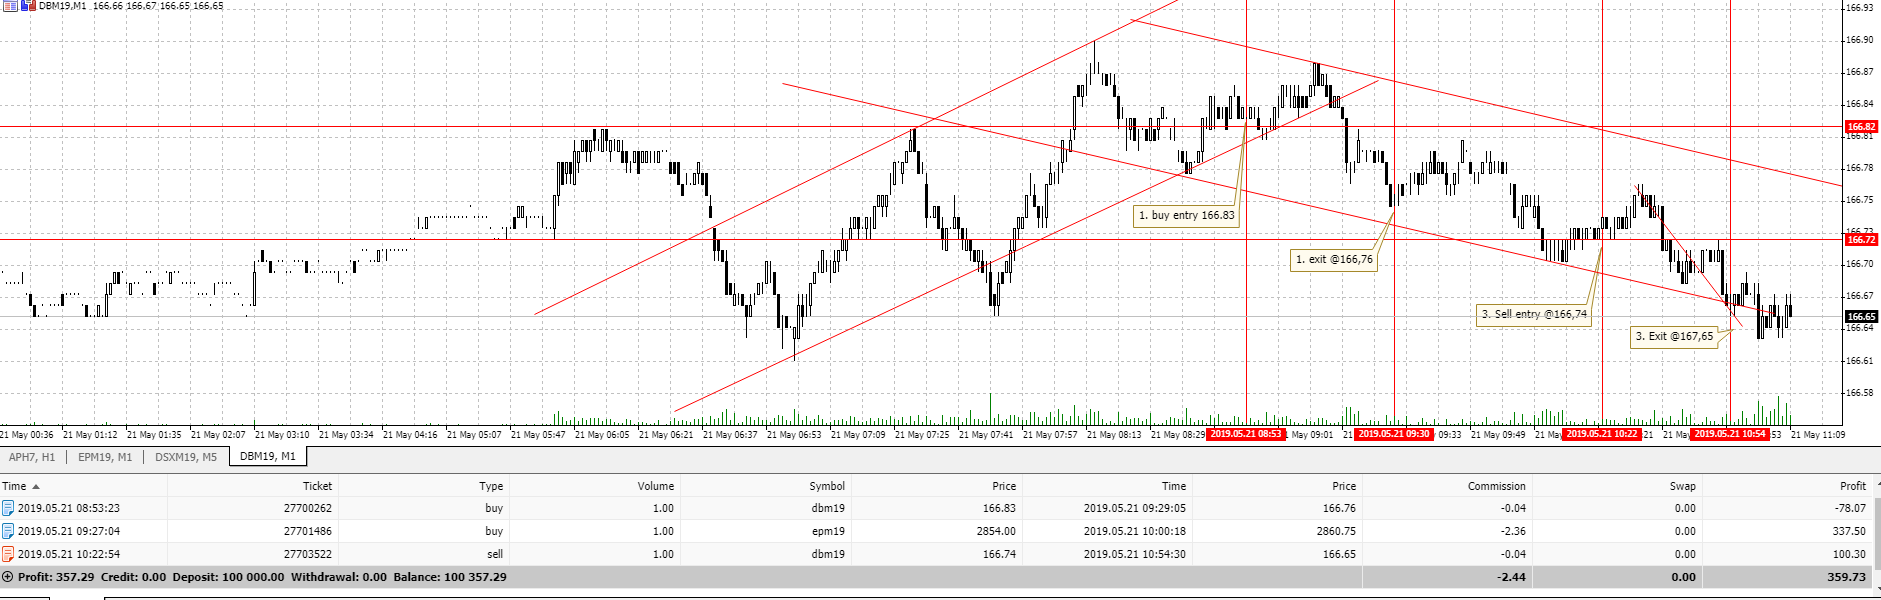Click the red 2019.05.21 09:30 time marker
The image size is (1881, 600).
click(1394, 434)
